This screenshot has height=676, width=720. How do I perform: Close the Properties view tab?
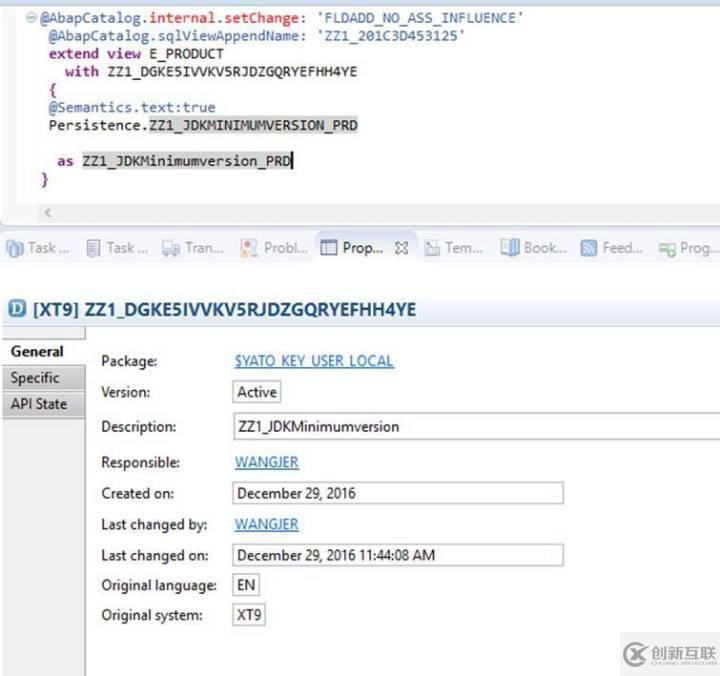click(x=401, y=248)
